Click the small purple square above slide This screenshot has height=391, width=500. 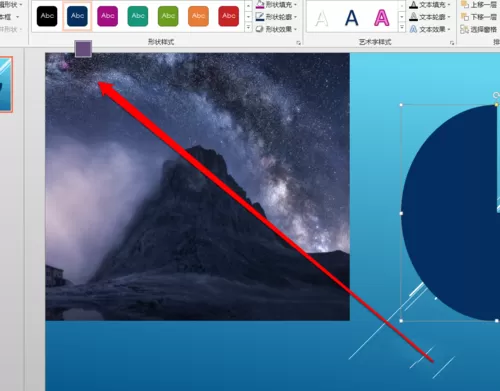point(83,49)
